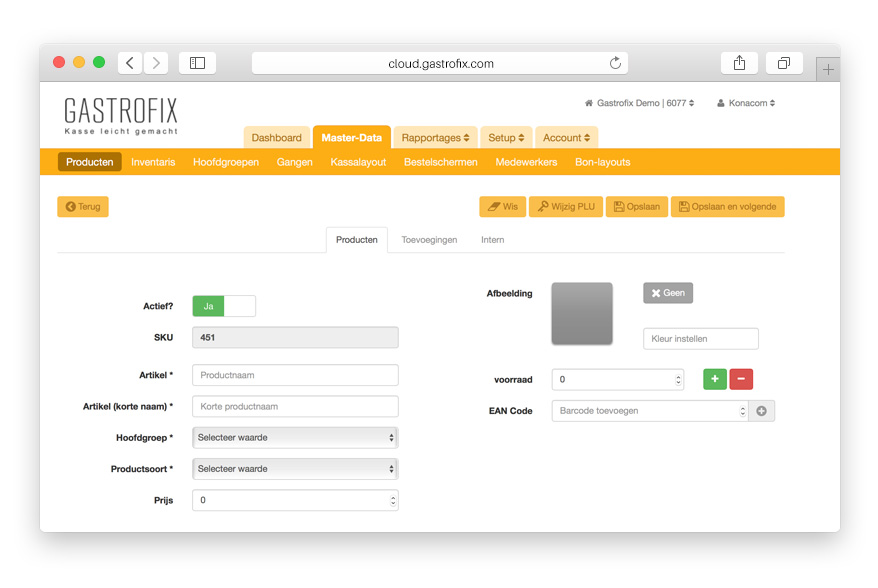The width and height of the screenshot is (878, 588).
Task: Show the Safari sidebar
Action: (x=197, y=63)
